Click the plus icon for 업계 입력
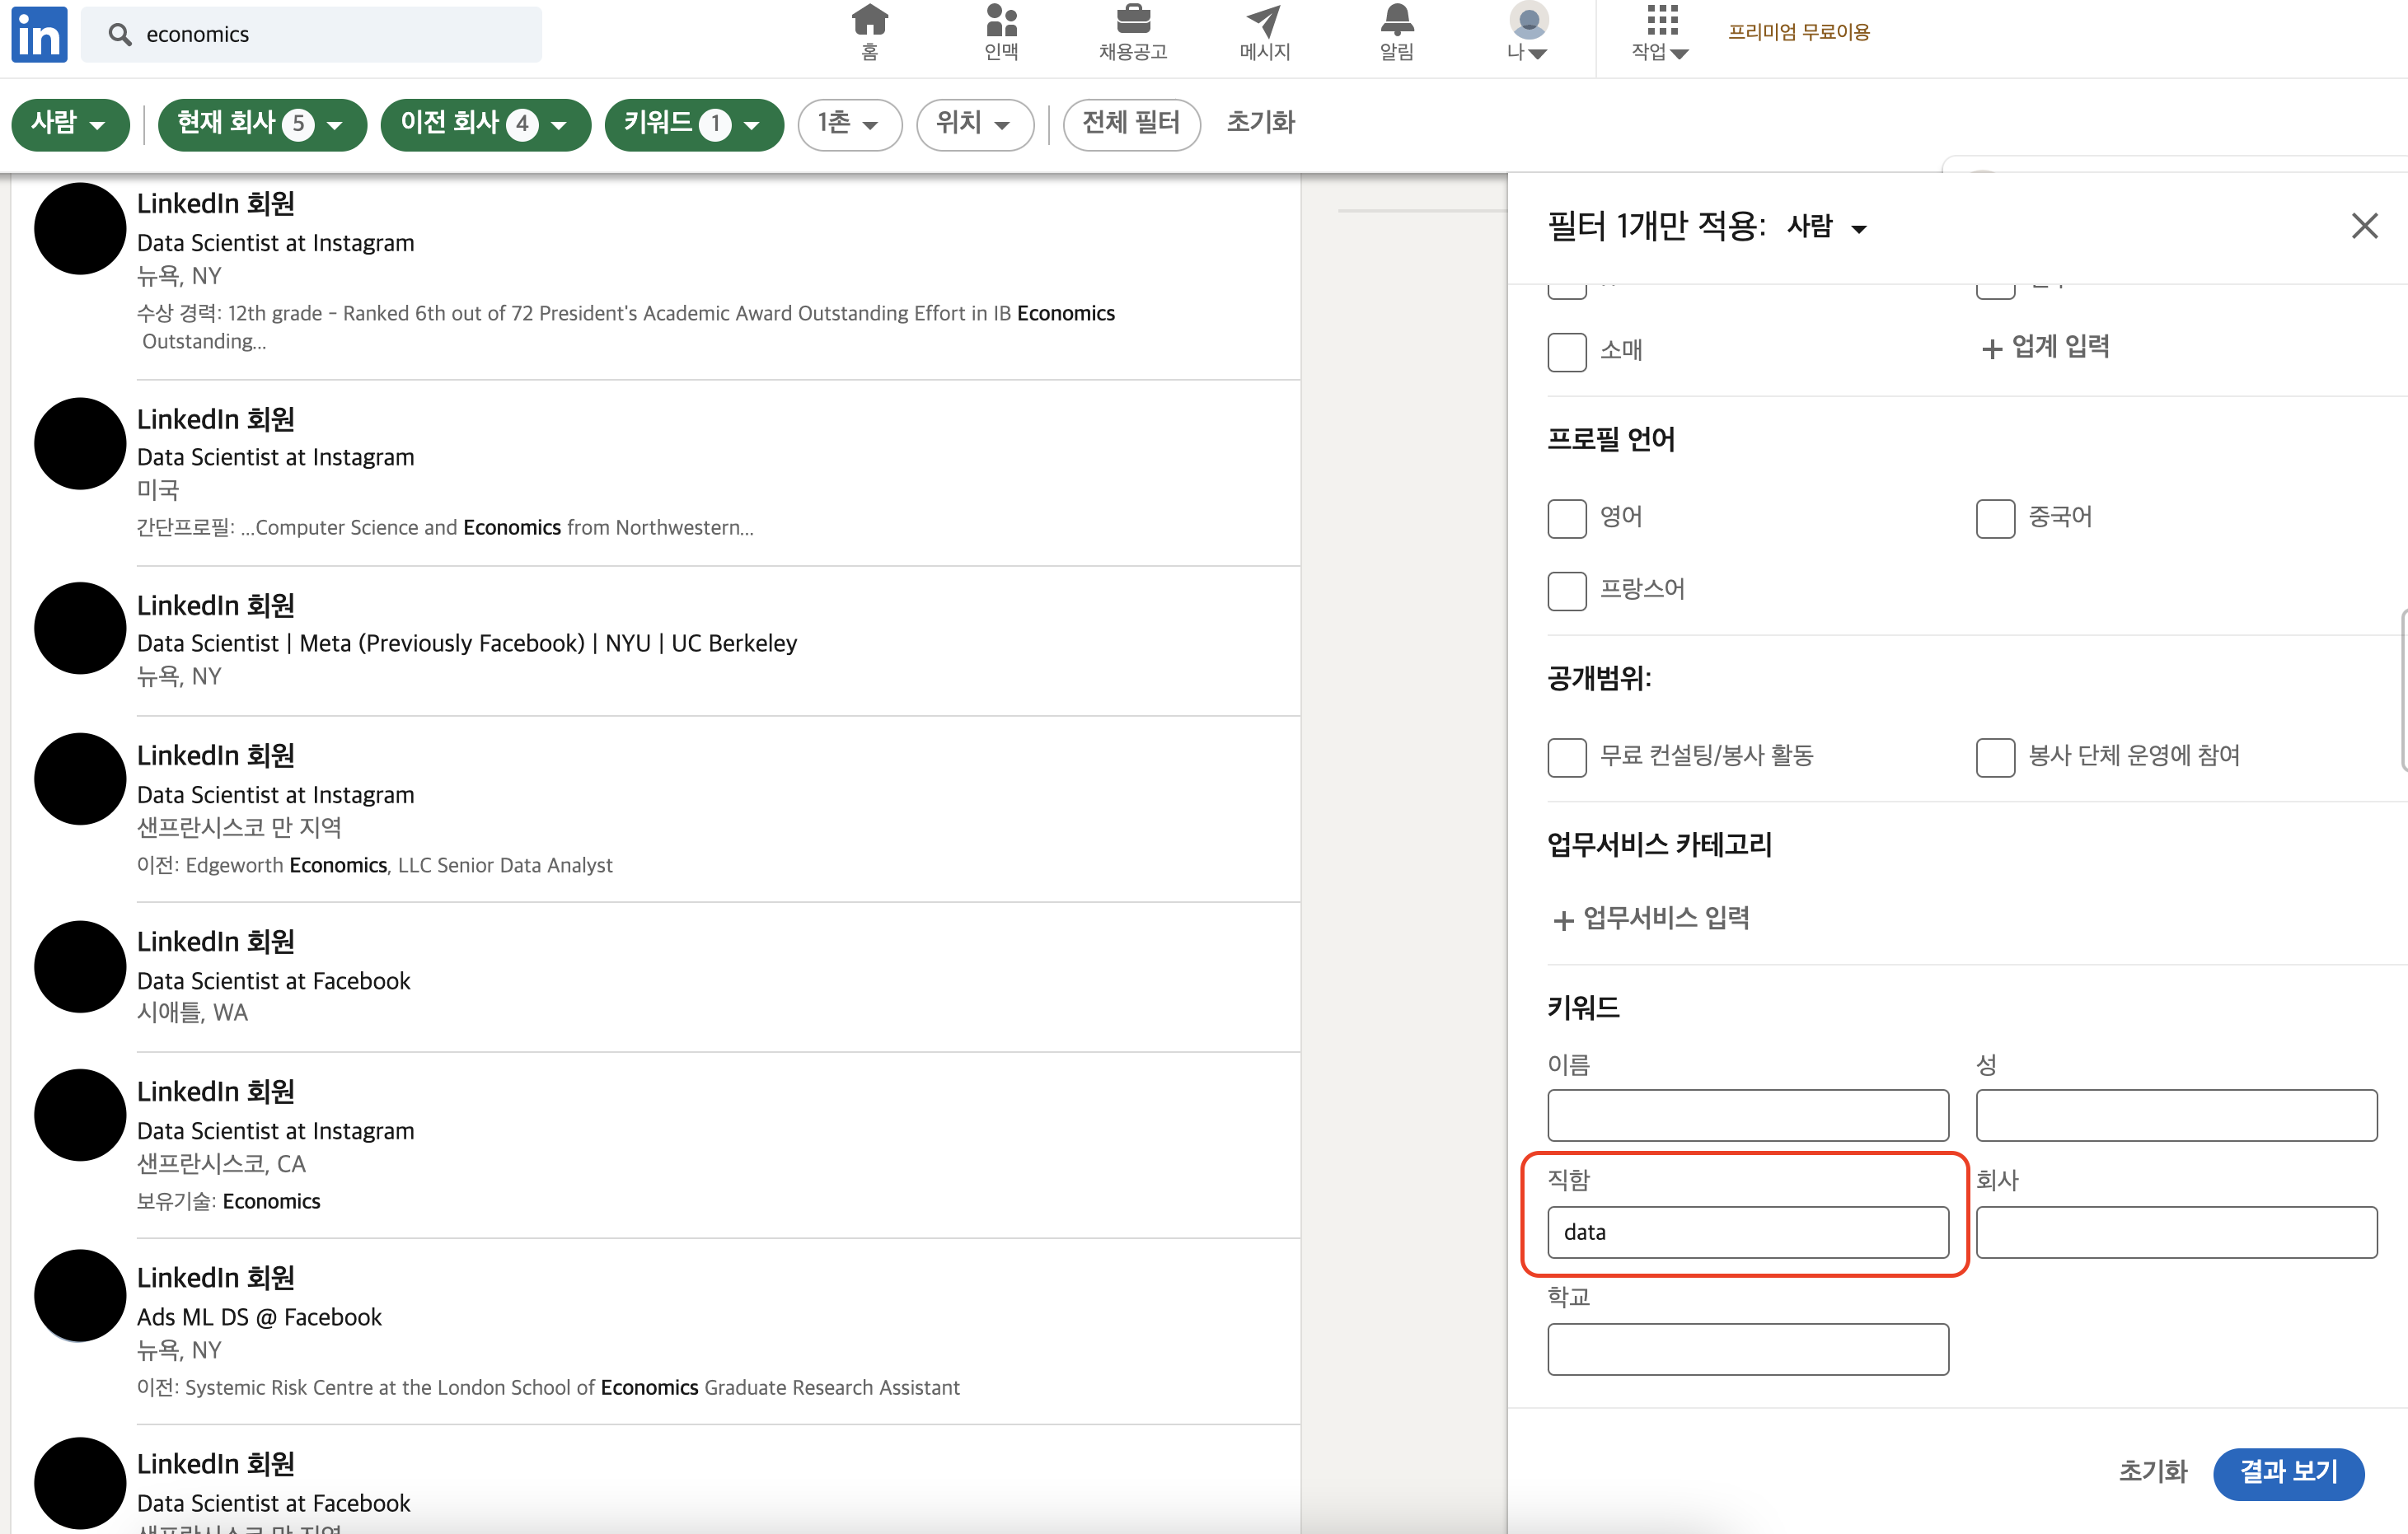The height and width of the screenshot is (1534, 2408). [x=1991, y=348]
